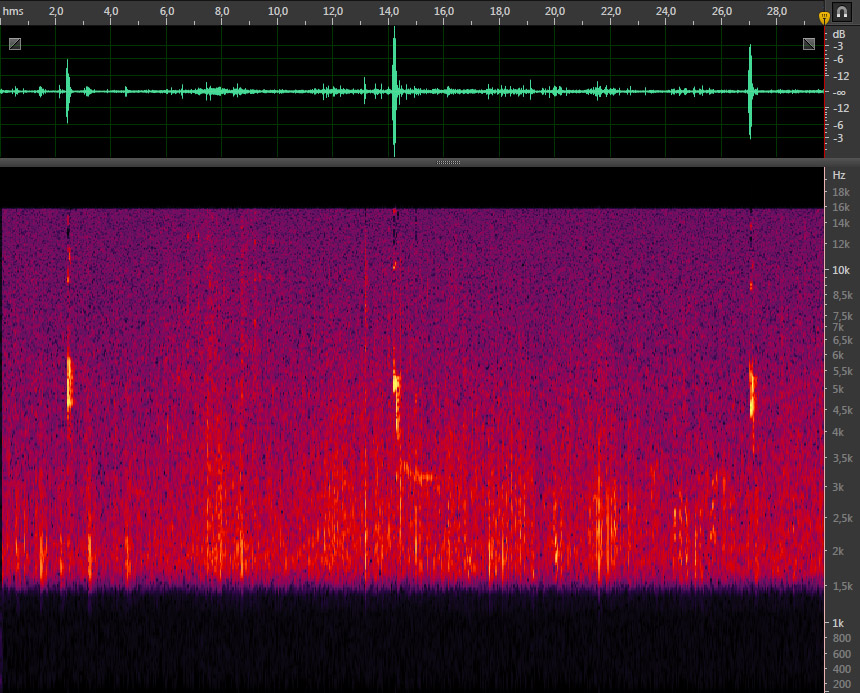Click the 400 Hz scale label
Image resolution: width=860 pixels, height=693 pixels.
[841, 669]
